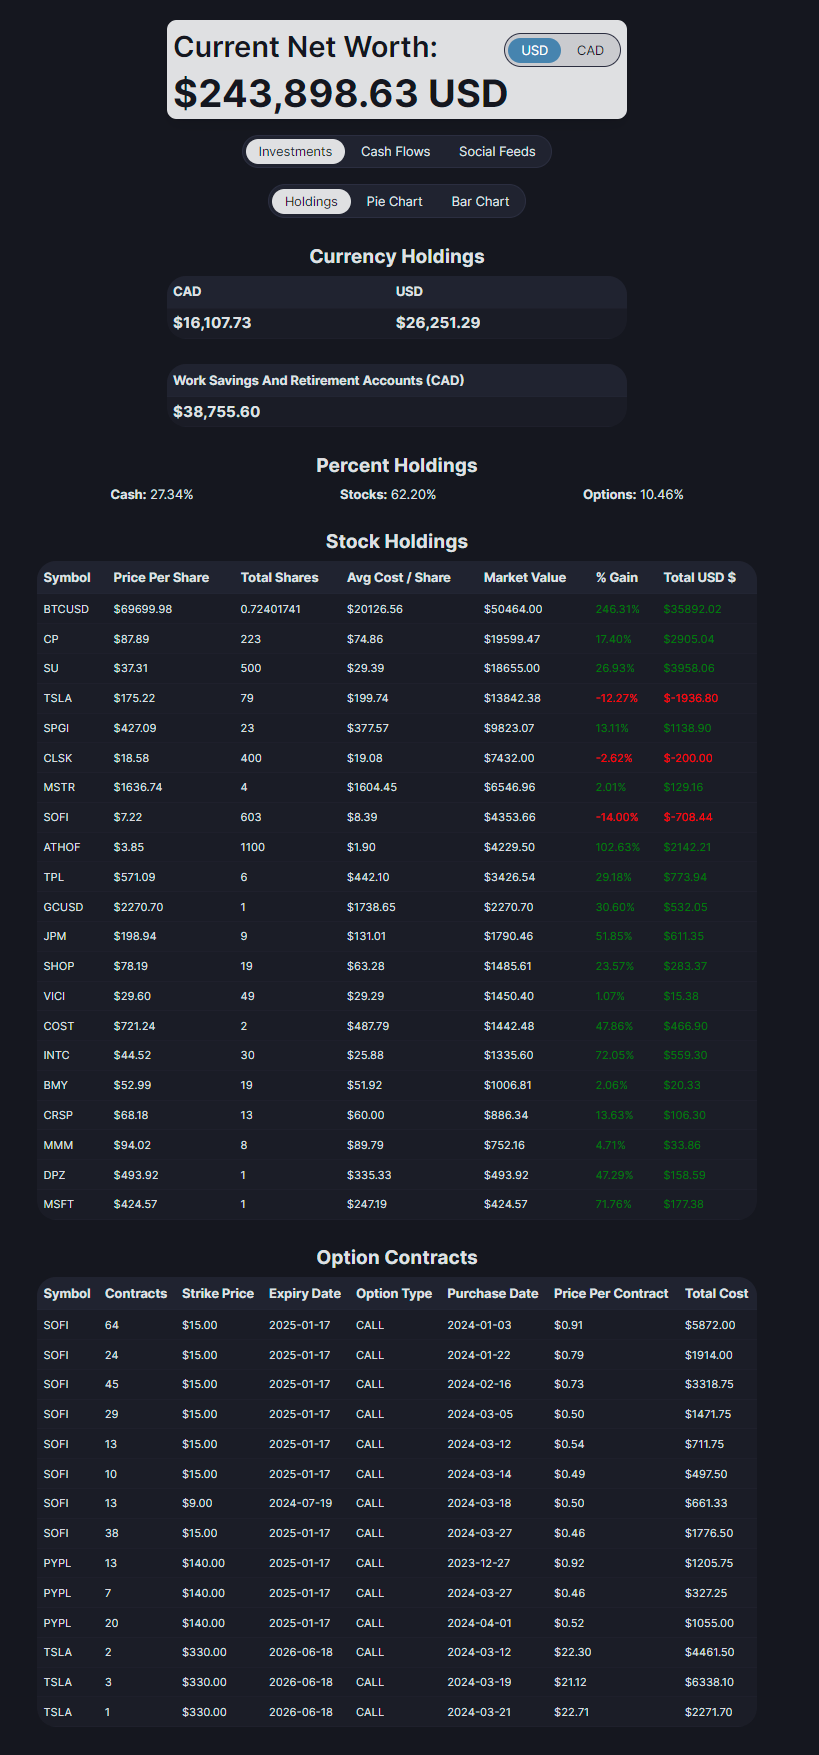This screenshot has width=819, height=1755.
Task: Click TSLA option total cost $6338.10
Action: 709,1682
